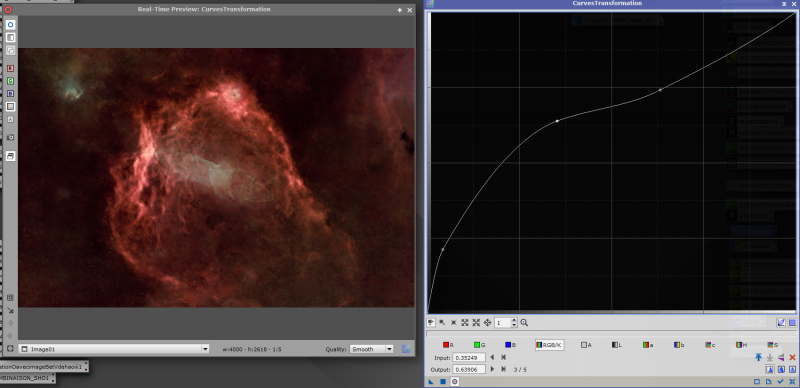Screen dimensions: 800x388
Task: Select the curve point near bottom left
Action: coord(442,250)
